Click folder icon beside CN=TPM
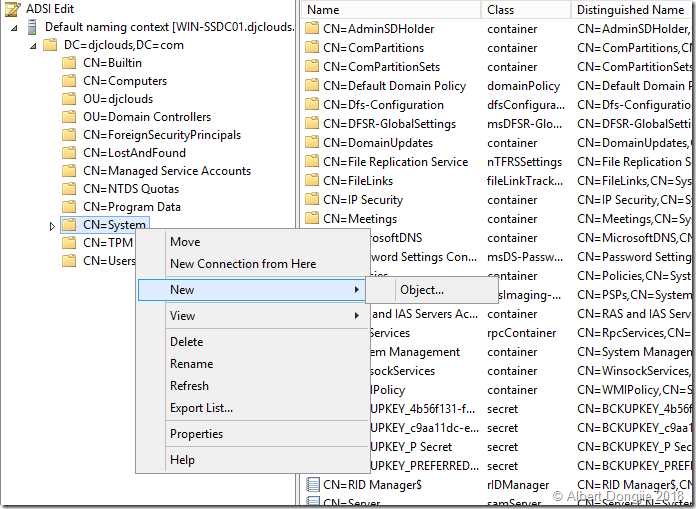The height and width of the screenshot is (509, 696). coord(69,243)
